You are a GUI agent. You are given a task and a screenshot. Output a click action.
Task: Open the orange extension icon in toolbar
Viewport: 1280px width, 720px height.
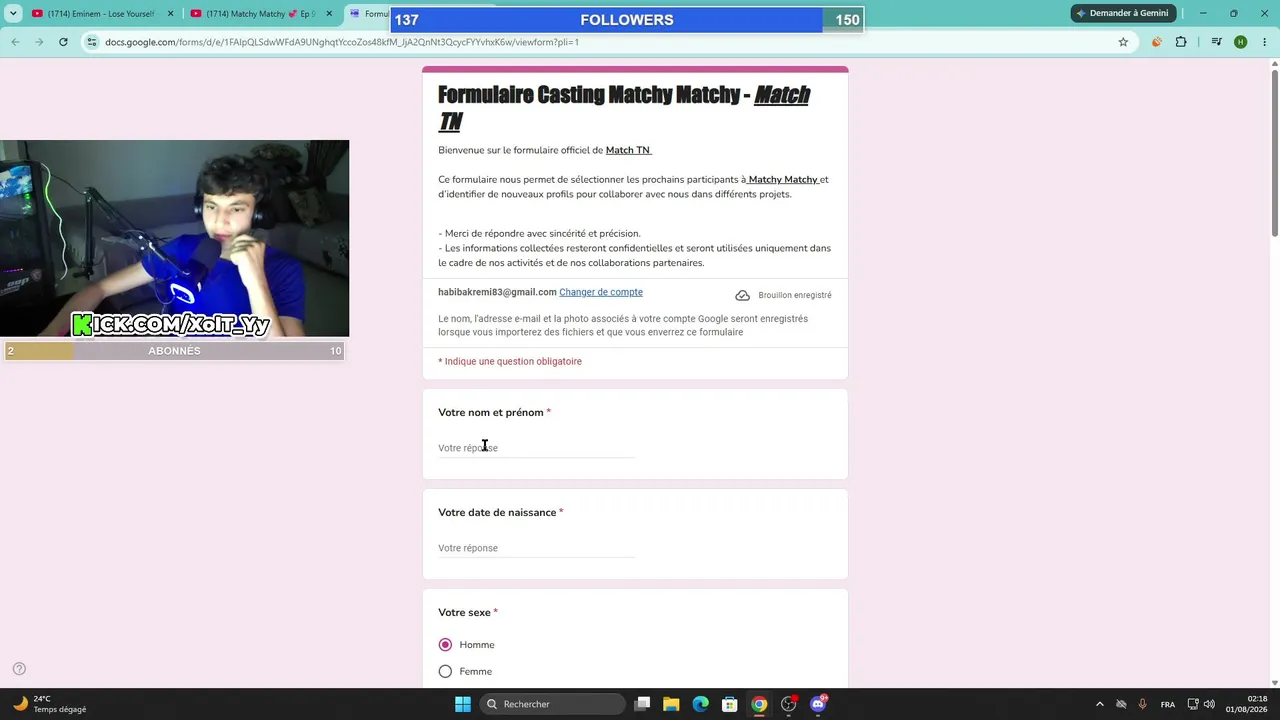point(1157,42)
